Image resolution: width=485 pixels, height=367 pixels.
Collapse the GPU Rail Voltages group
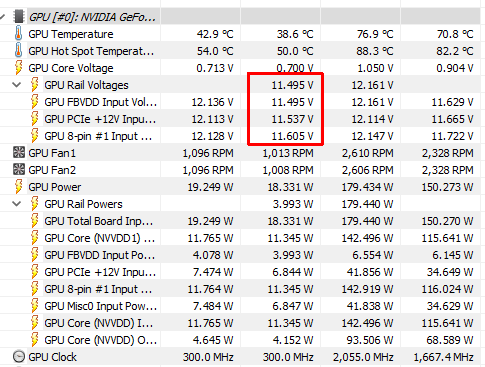[16, 85]
